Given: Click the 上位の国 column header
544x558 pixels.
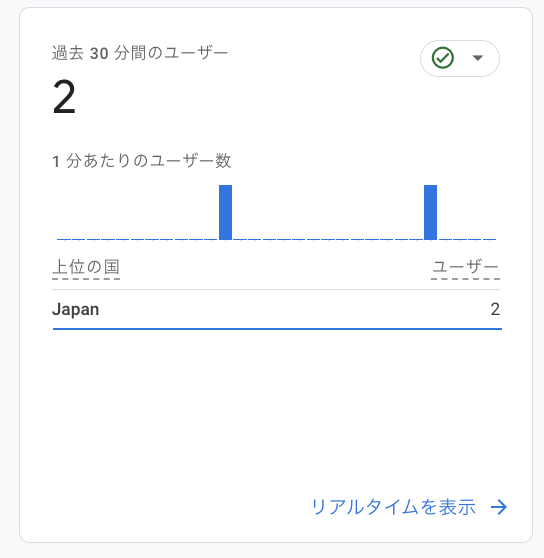Looking at the screenshot, I should (86, 267).
